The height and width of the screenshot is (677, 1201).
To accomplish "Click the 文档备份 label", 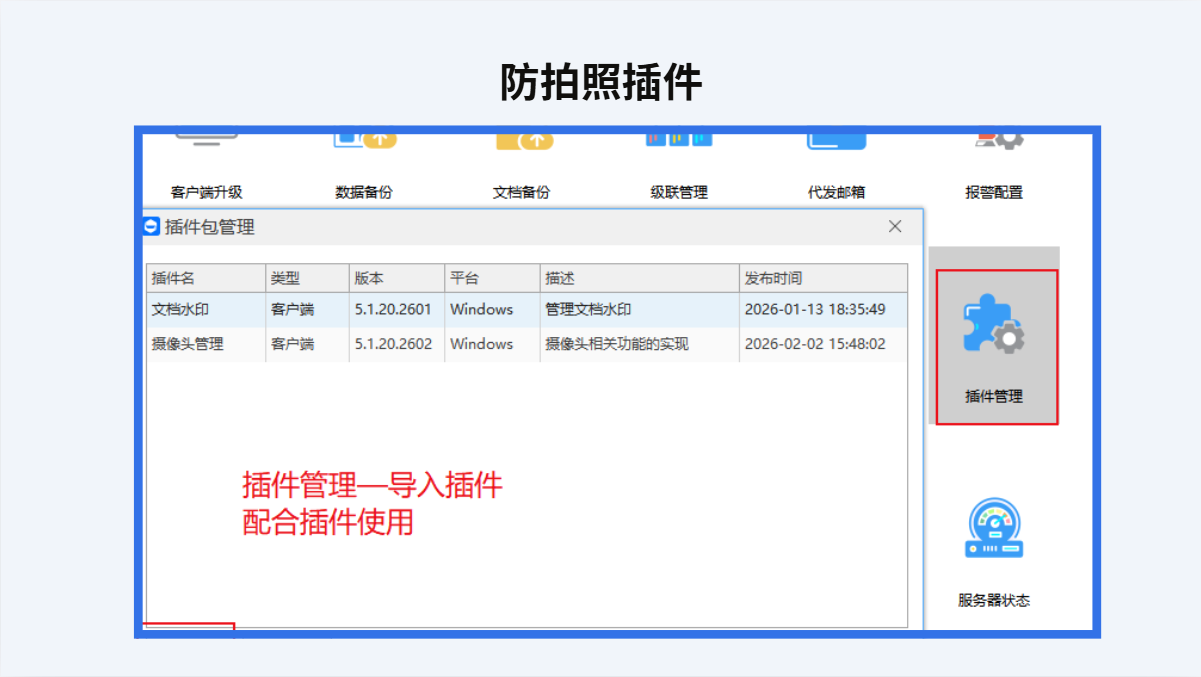I will coord(521,192).
